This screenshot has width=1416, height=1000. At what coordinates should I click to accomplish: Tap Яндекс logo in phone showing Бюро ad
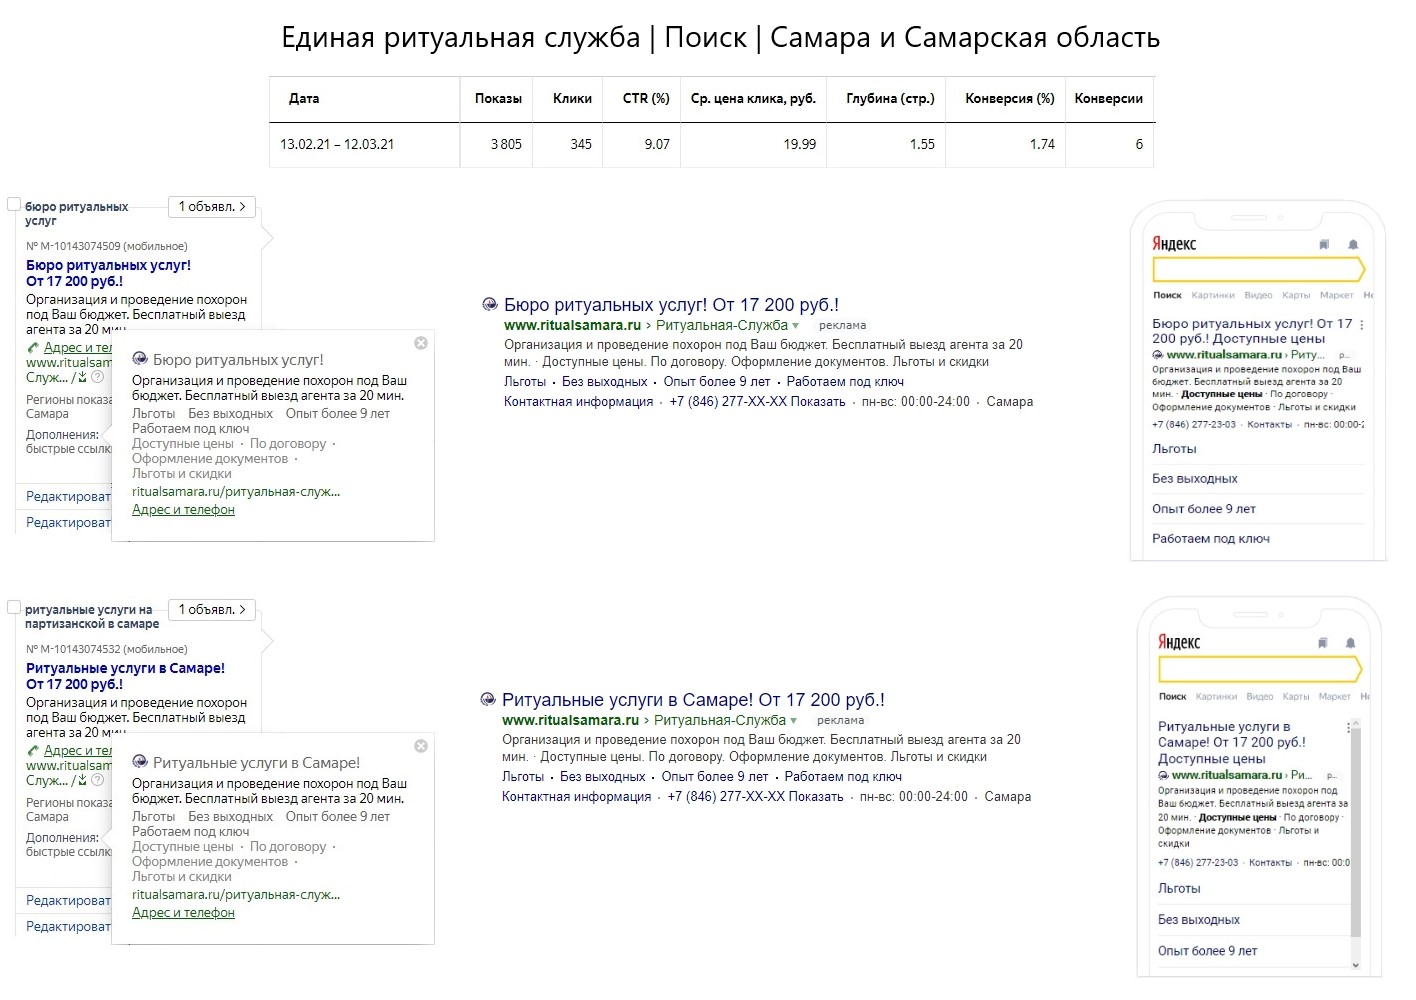[x=1174, y=244]
